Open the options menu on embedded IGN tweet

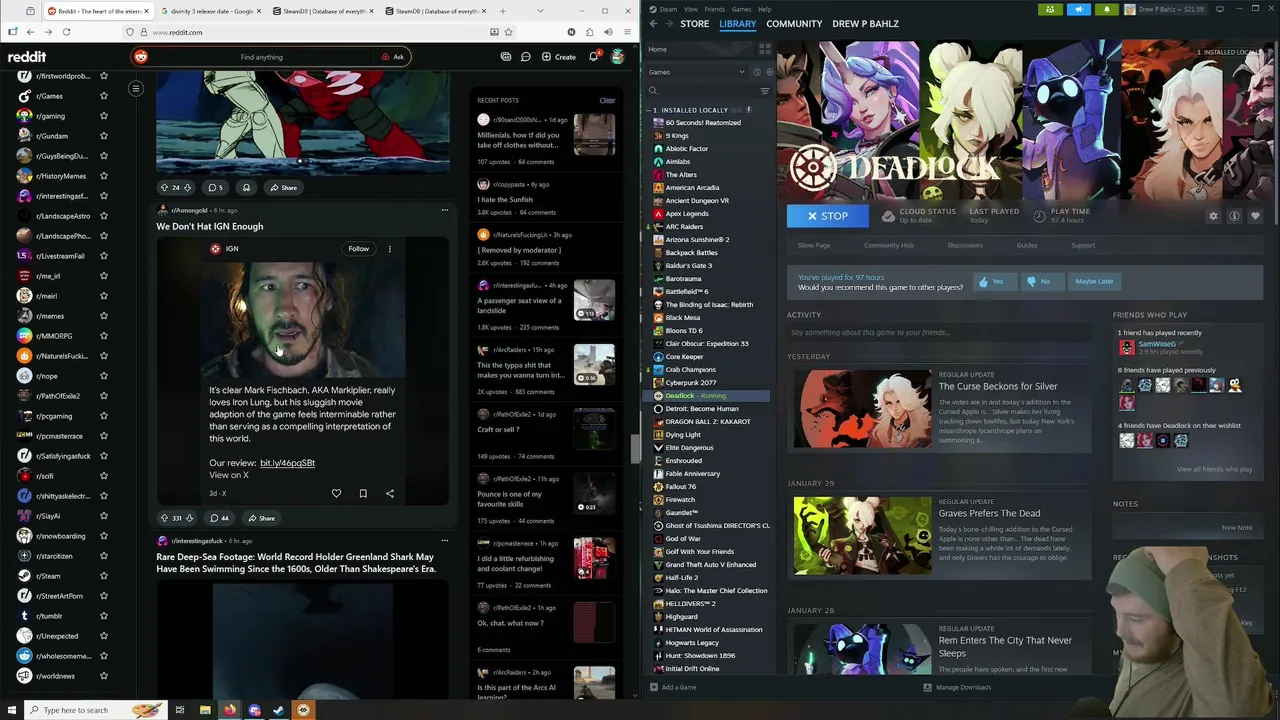click(x=390, y=249)
